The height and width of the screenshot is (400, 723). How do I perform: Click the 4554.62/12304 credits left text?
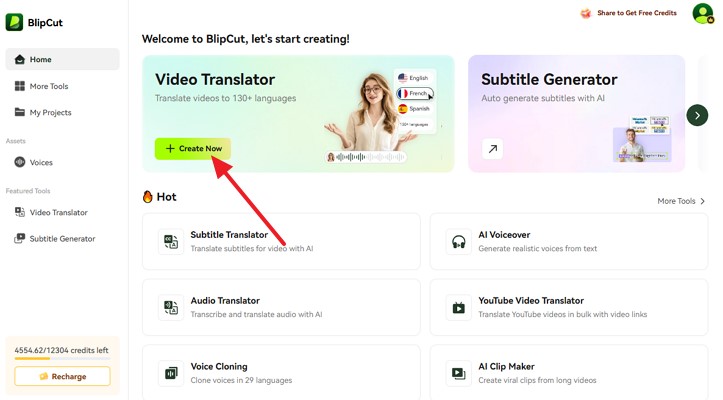pyautogui.click(x=61, y=350)
